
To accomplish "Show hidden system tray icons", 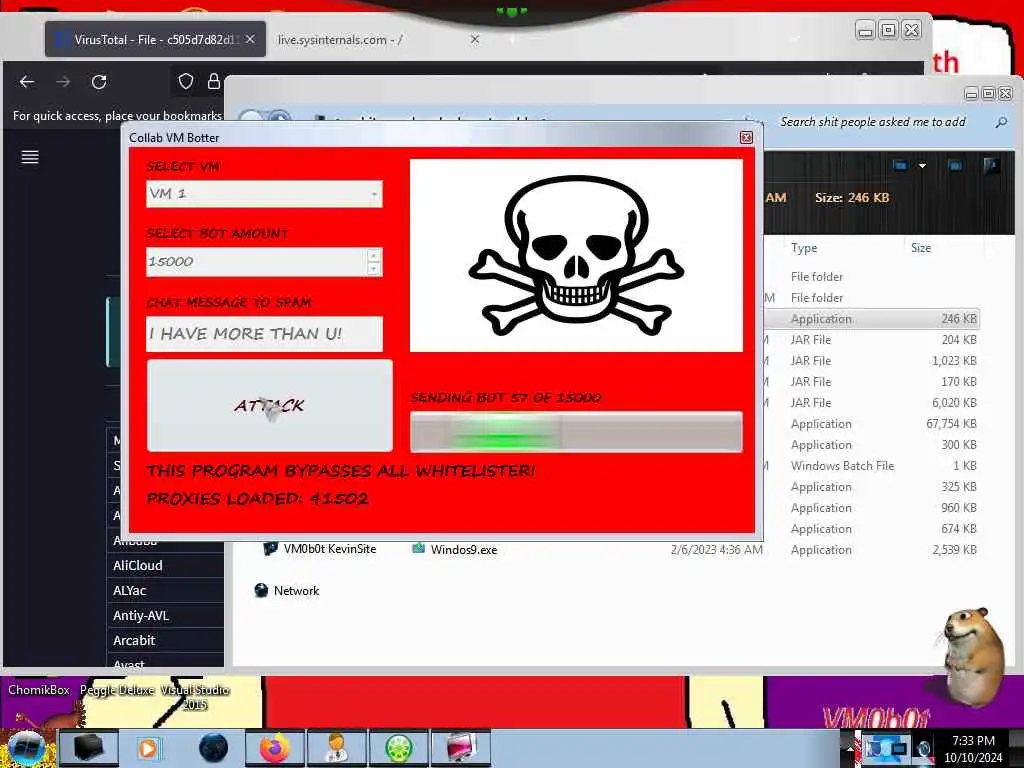I will pyautogui.click(x=850, y=748).
